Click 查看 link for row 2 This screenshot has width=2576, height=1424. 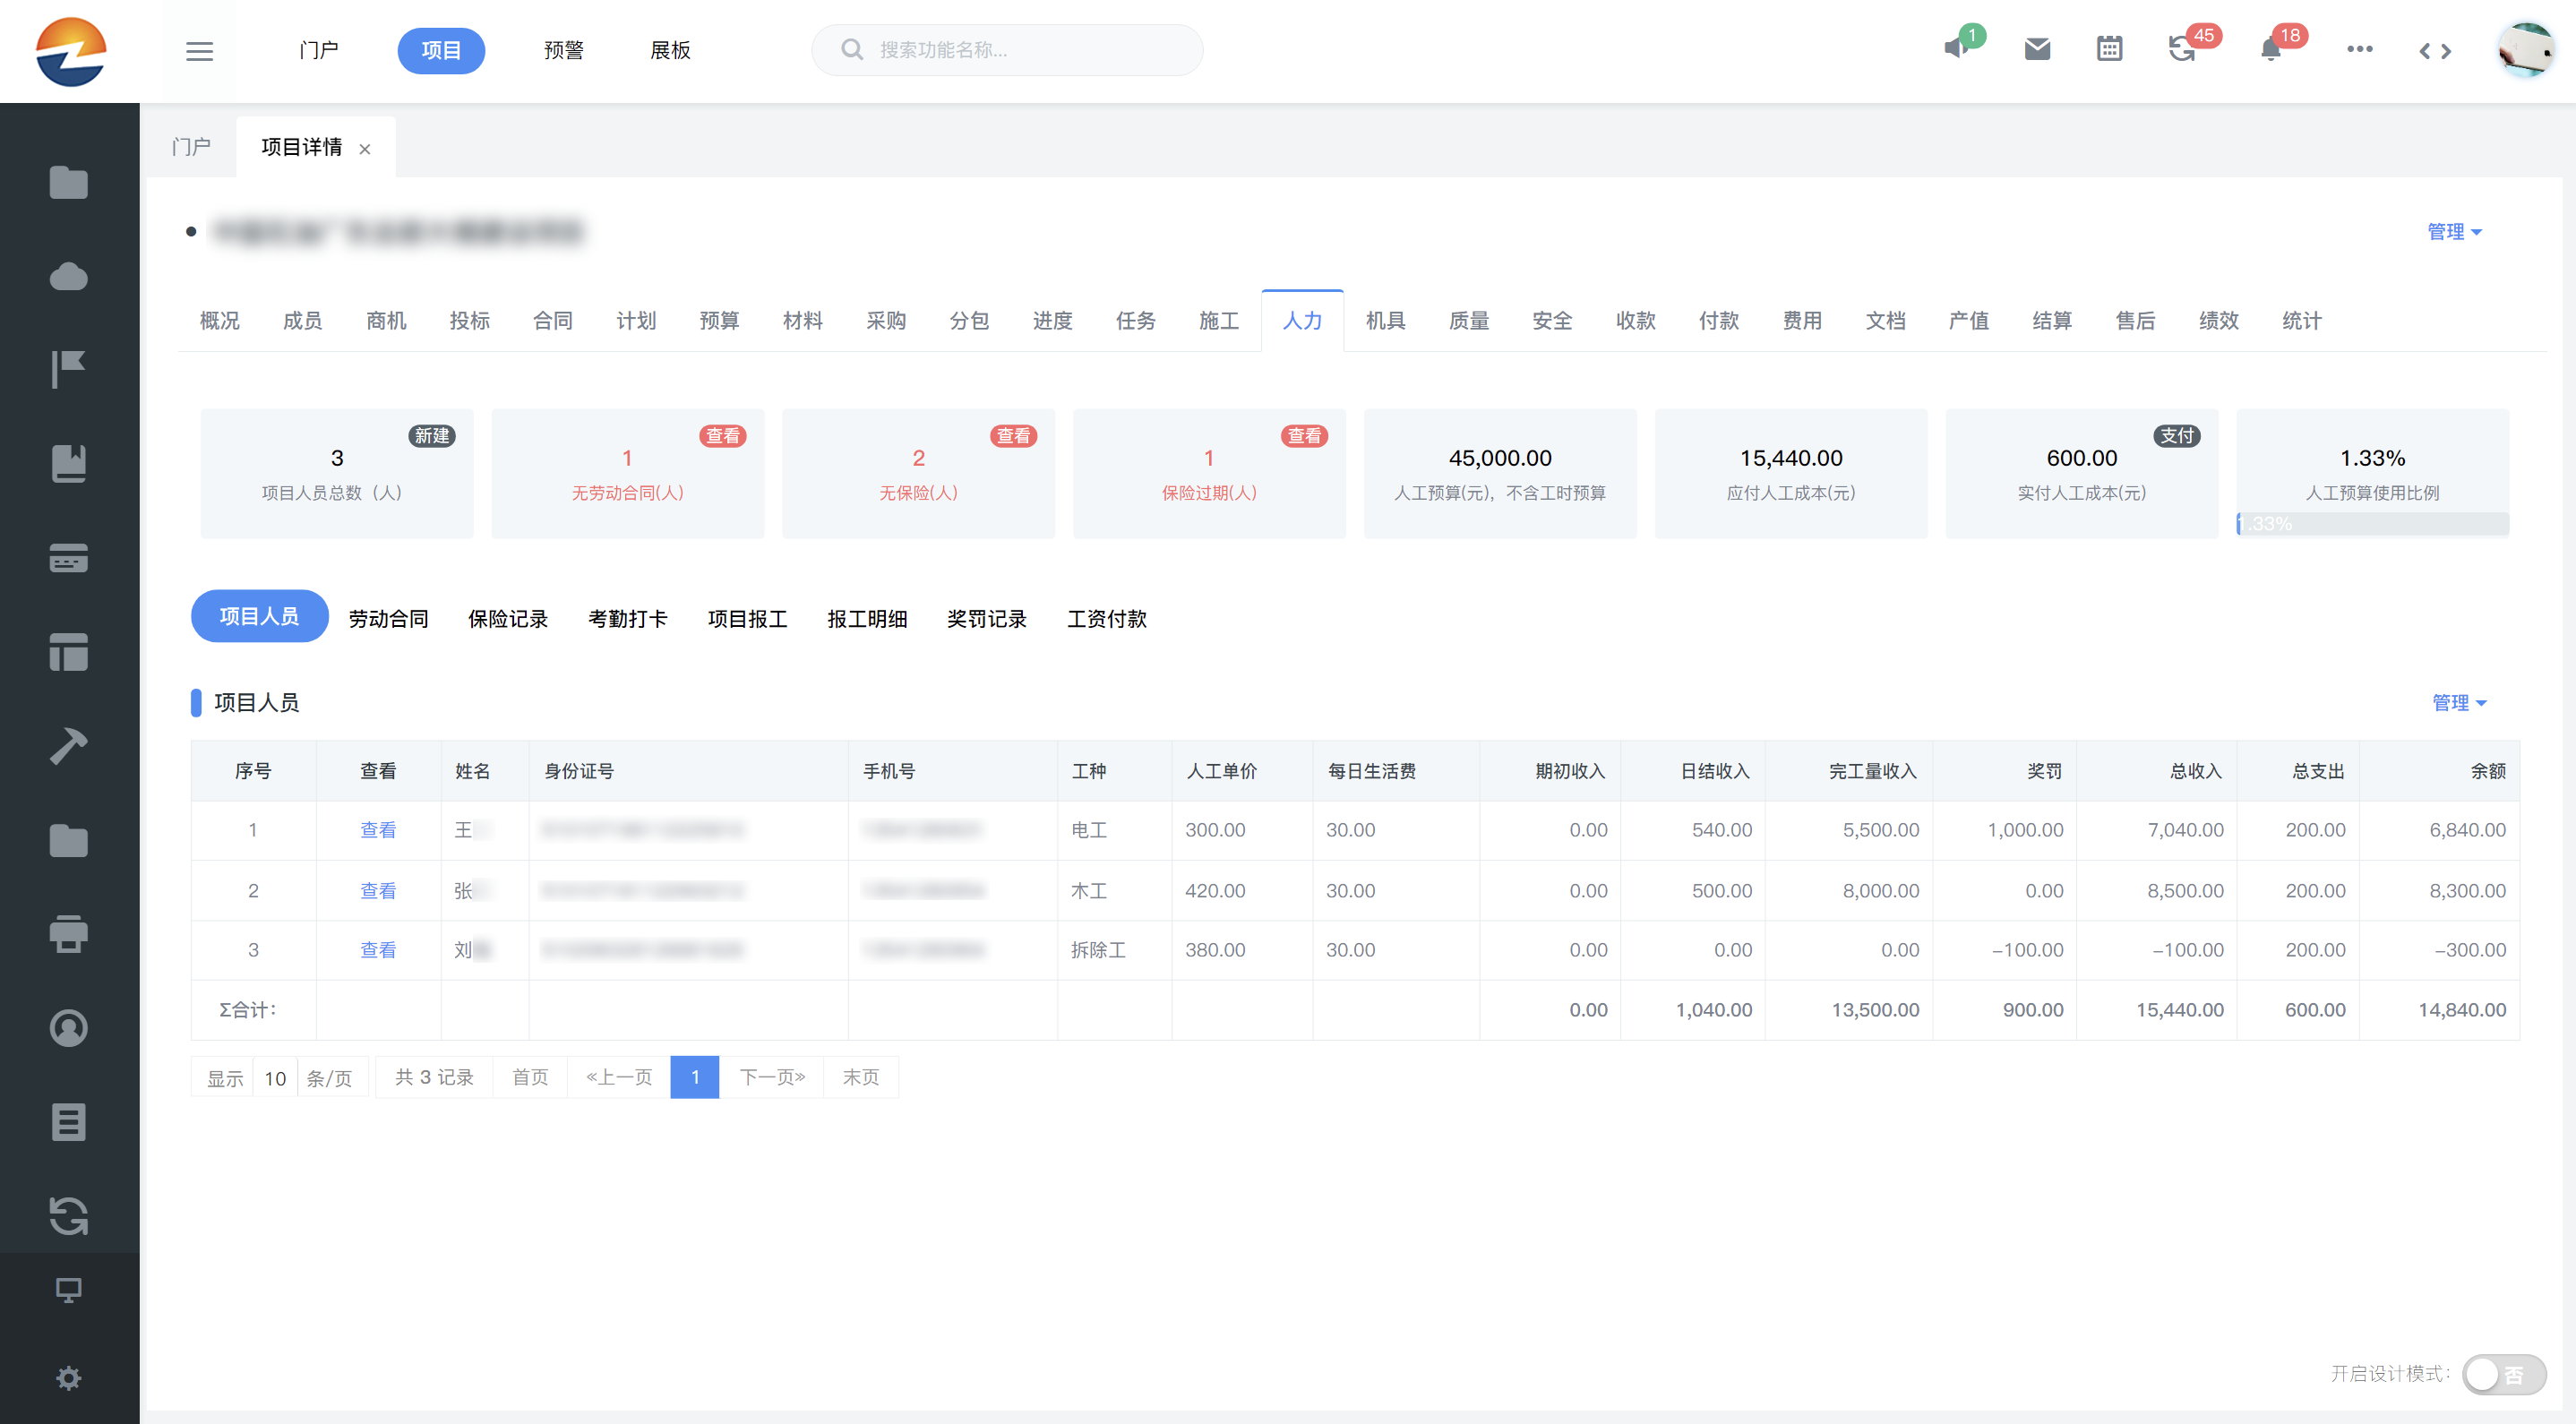coord(378,891)
